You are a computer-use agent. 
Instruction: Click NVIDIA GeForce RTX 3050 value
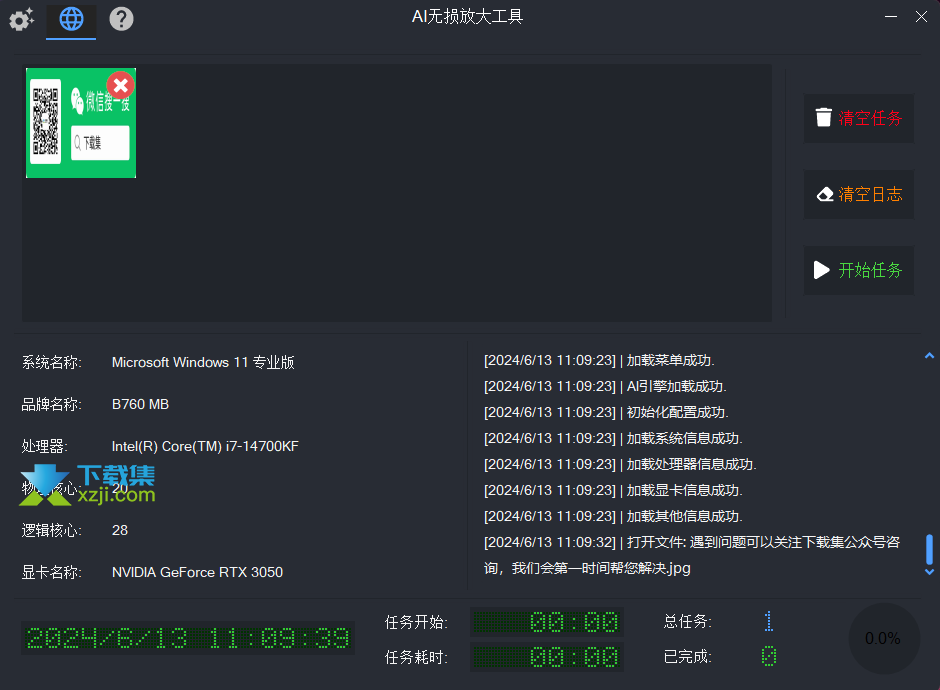pyautogui.click(x=197, y=573)
